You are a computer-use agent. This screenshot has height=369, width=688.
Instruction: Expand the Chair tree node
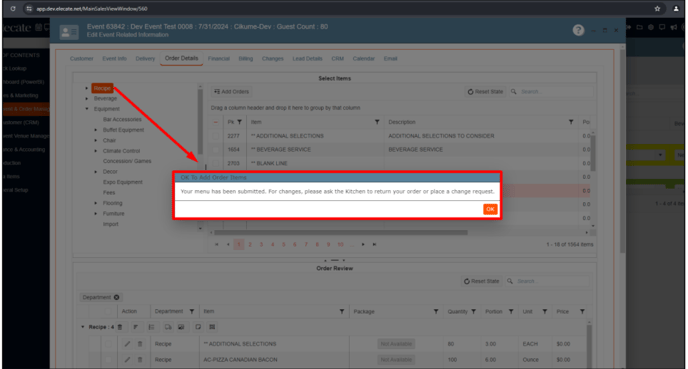click(96, 140)
